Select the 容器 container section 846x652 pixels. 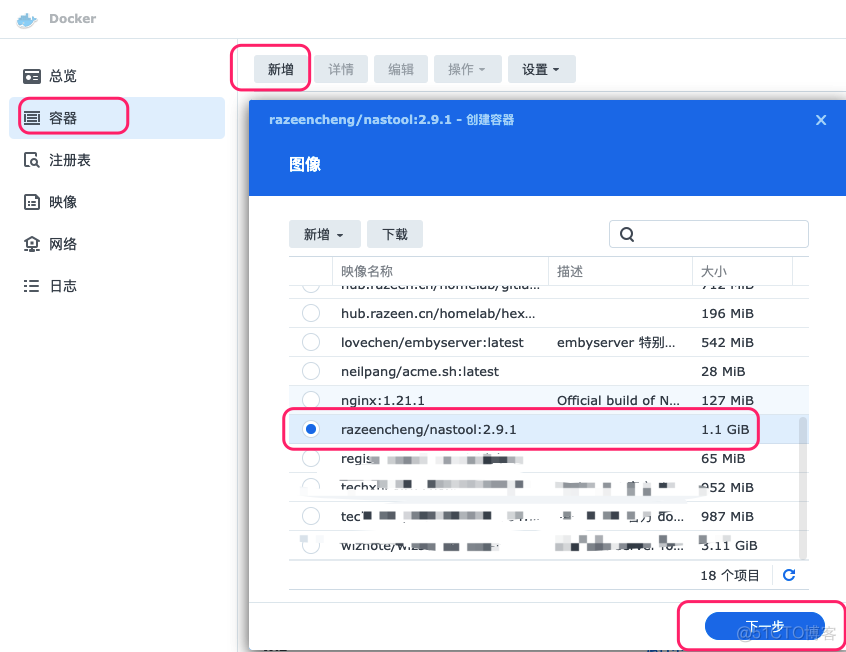[62, 117]
